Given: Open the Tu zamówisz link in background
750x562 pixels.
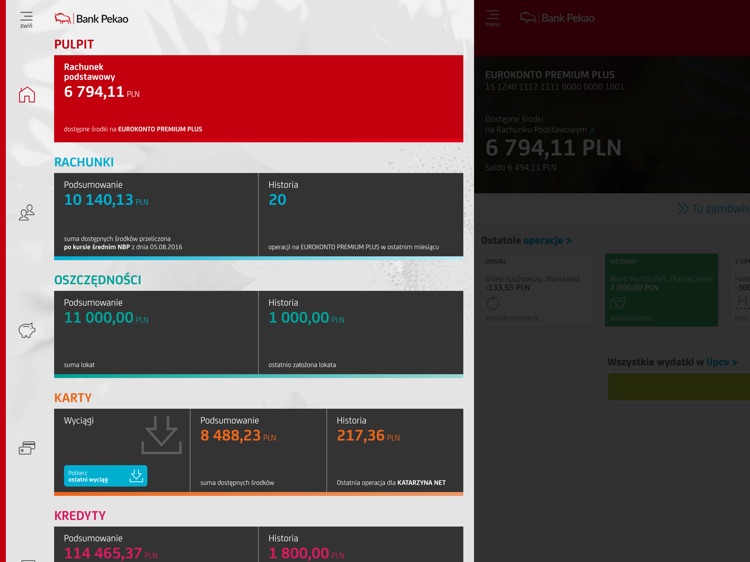Looking at the screenshot, I should (714, 209).
